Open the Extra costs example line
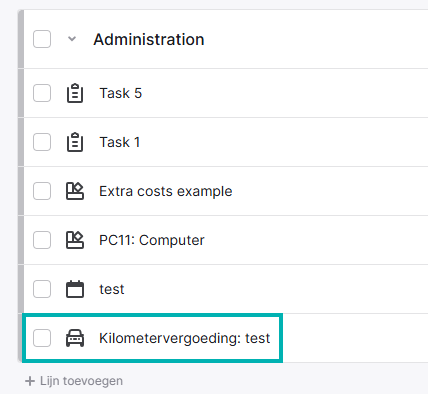Screen dimensions: 428x394 166,191
